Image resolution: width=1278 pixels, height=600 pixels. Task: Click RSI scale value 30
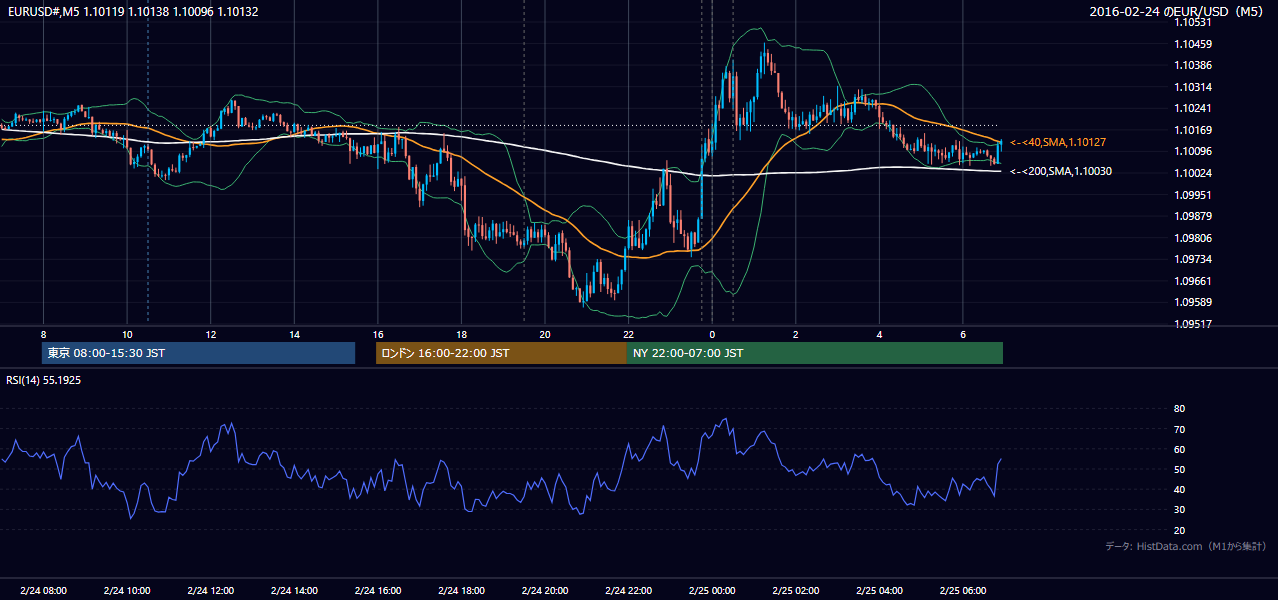pos(1179,510)
